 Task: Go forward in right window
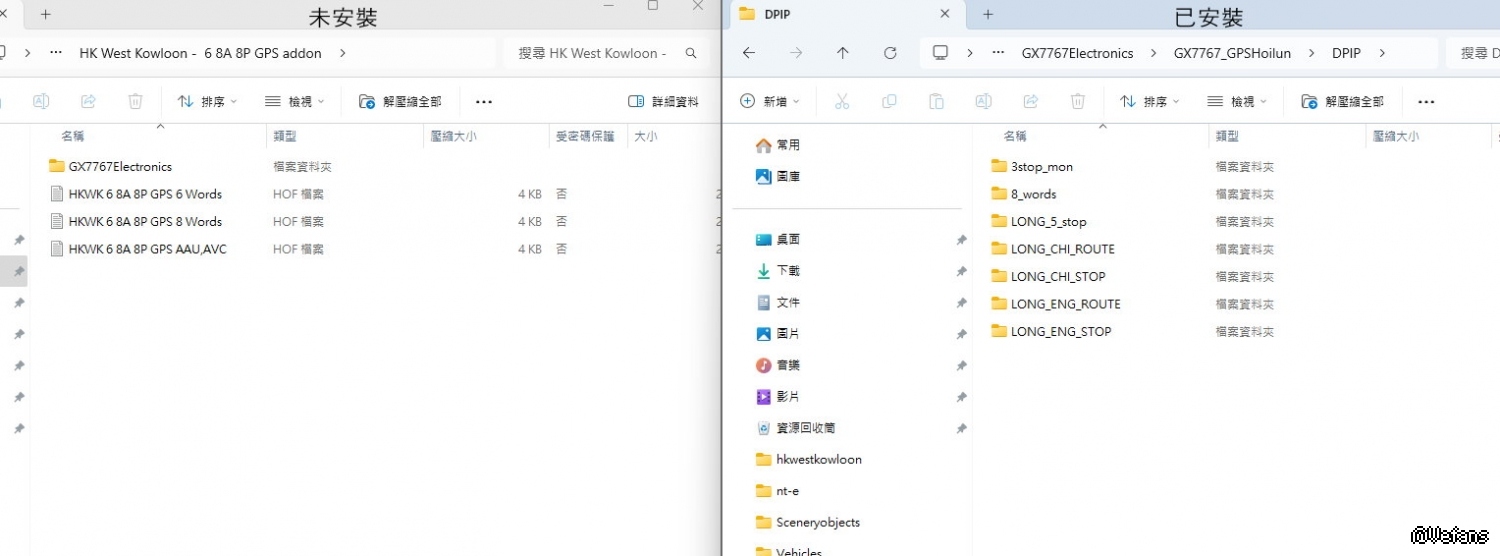[x=796, y=53]
